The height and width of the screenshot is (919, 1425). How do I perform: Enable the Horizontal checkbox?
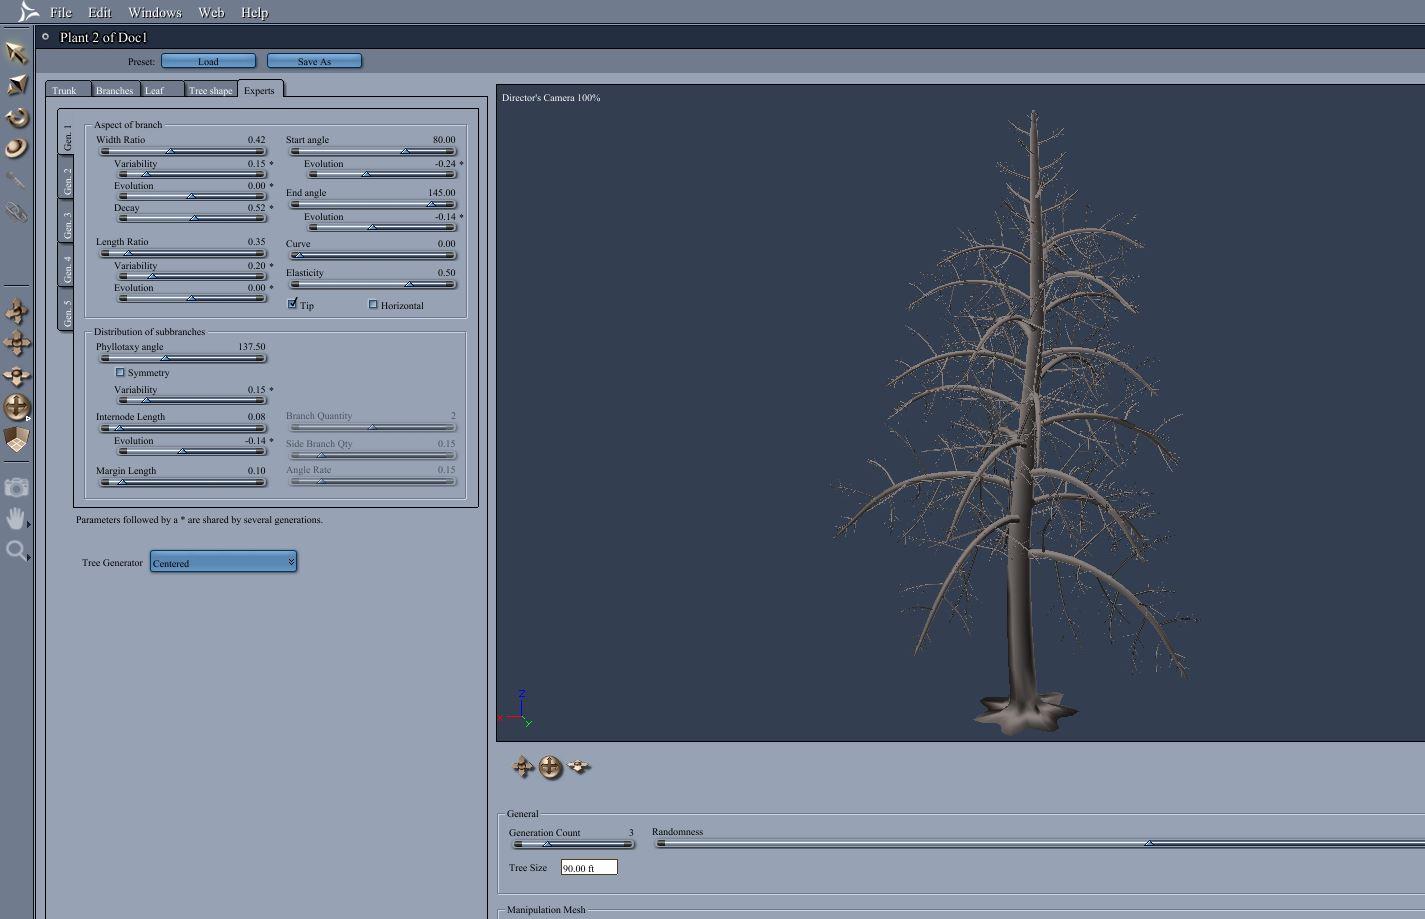tap(373, 304)
